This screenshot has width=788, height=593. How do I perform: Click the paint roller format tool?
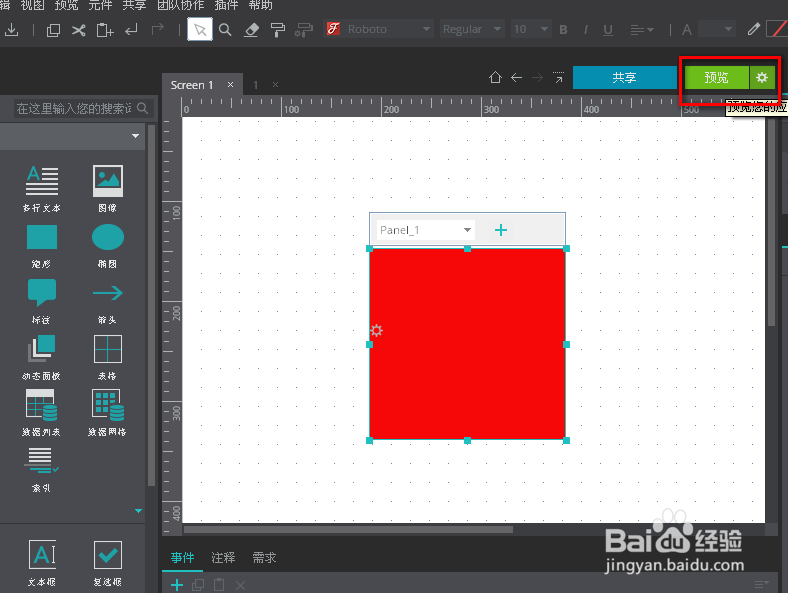point(277,30)
